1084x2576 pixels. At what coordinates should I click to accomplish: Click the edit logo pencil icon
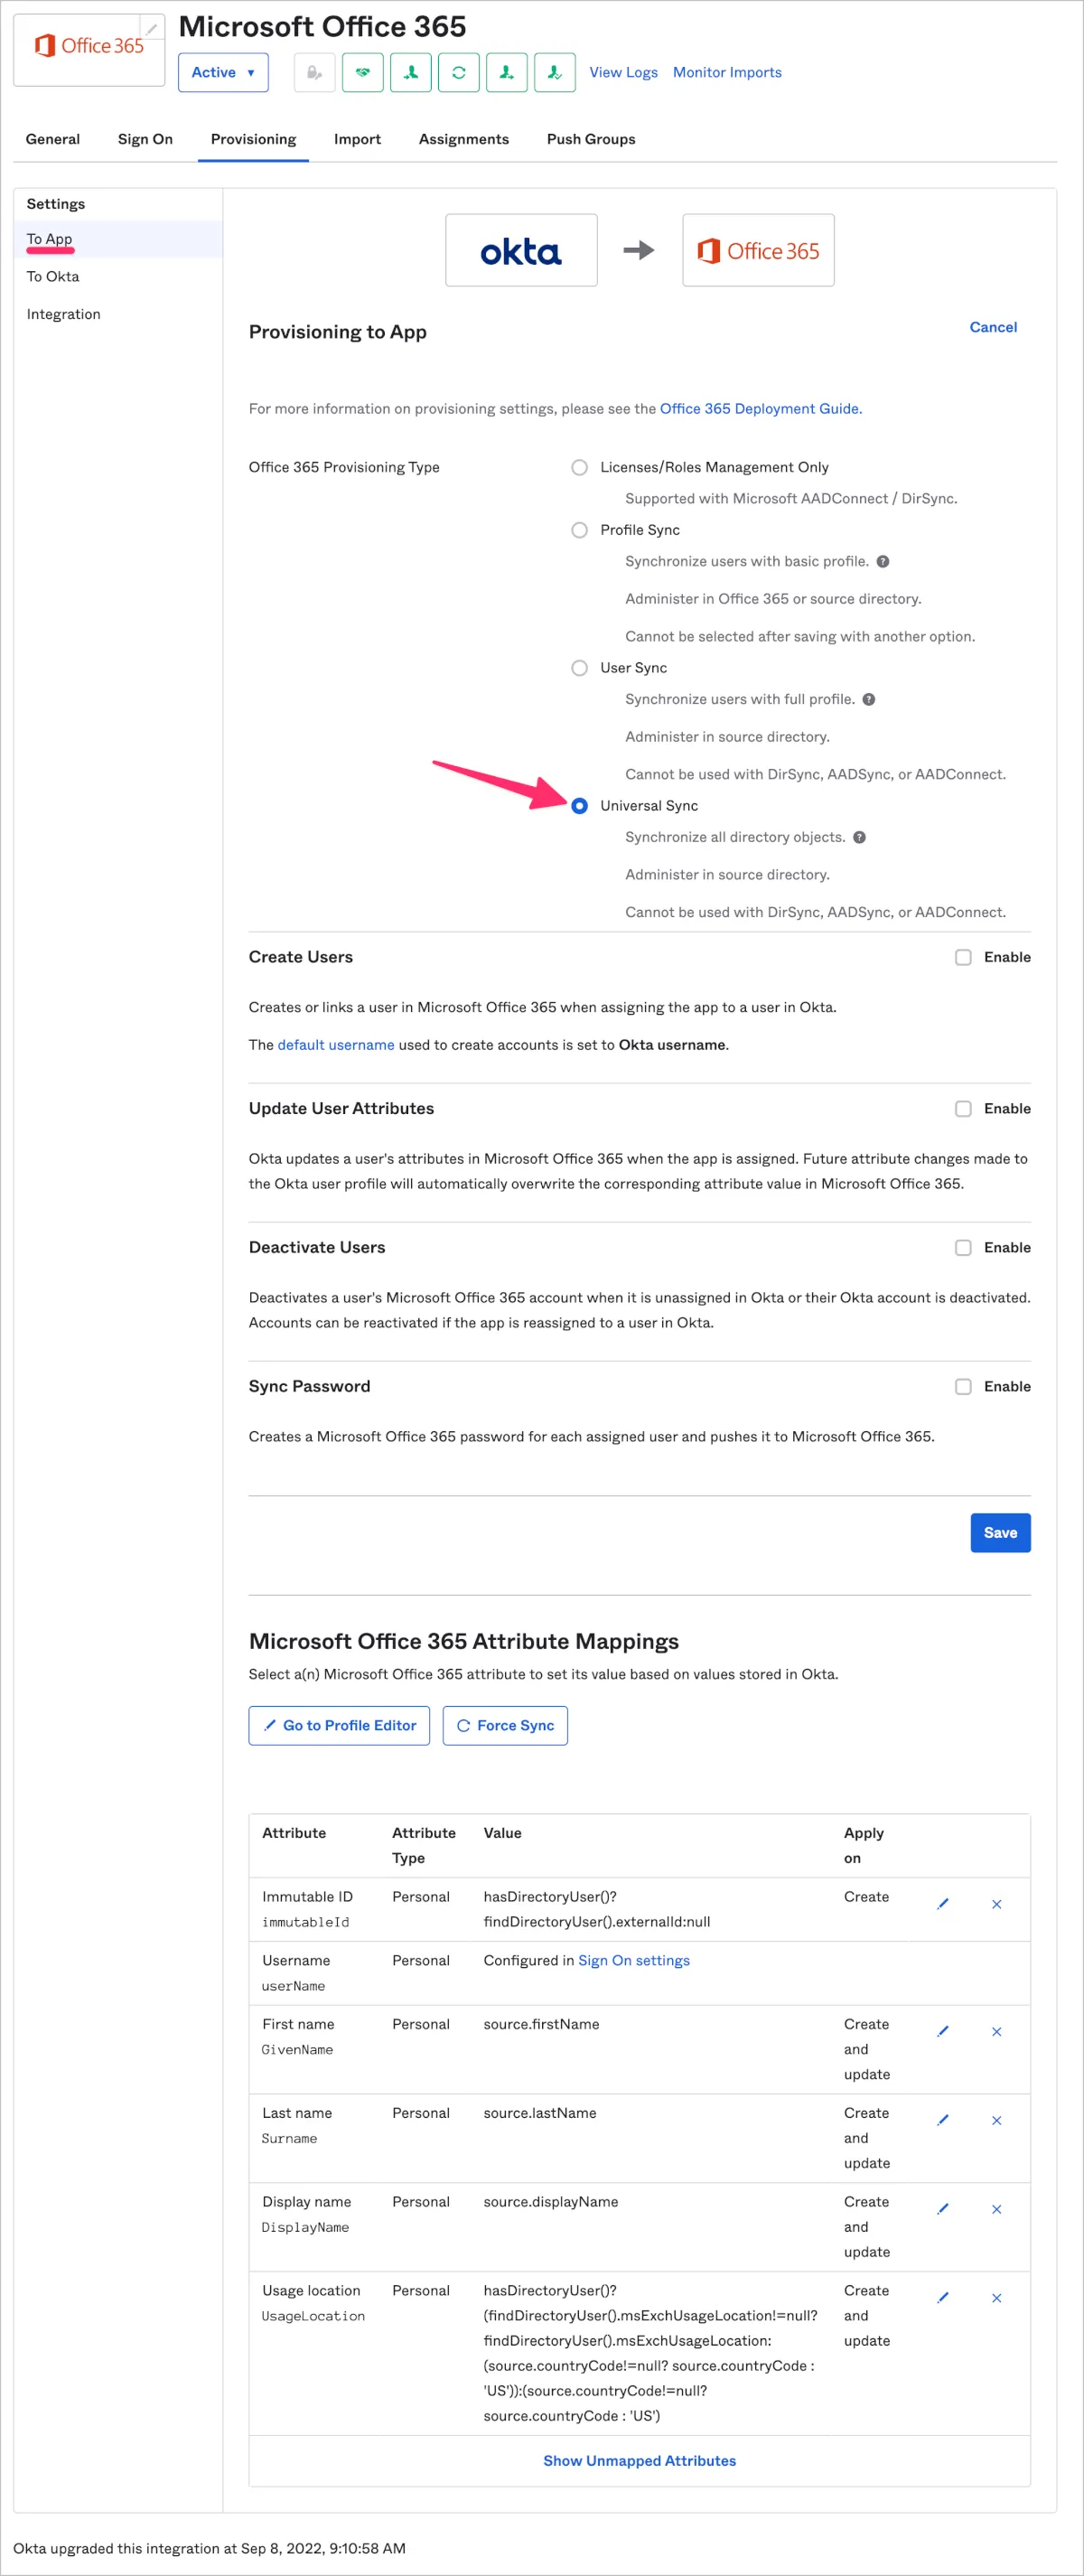(151, 28)
